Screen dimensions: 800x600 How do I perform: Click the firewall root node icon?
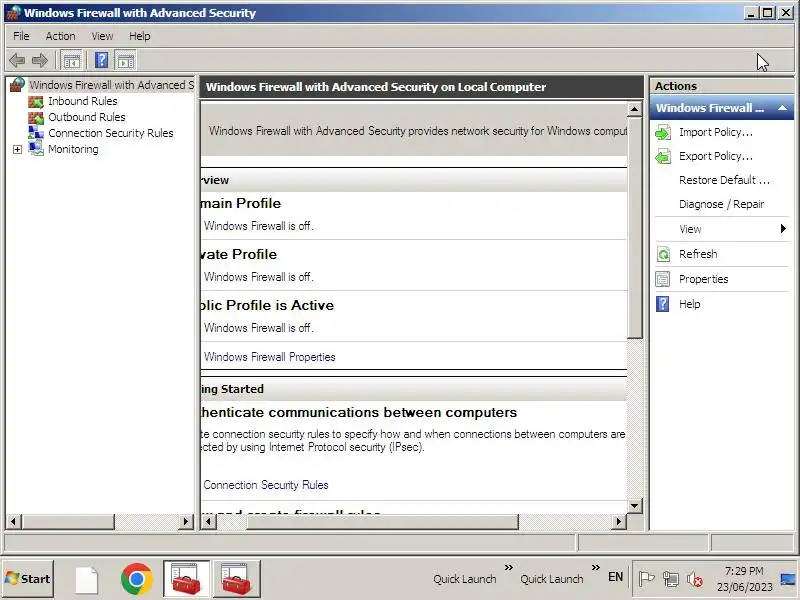point(17,85)
